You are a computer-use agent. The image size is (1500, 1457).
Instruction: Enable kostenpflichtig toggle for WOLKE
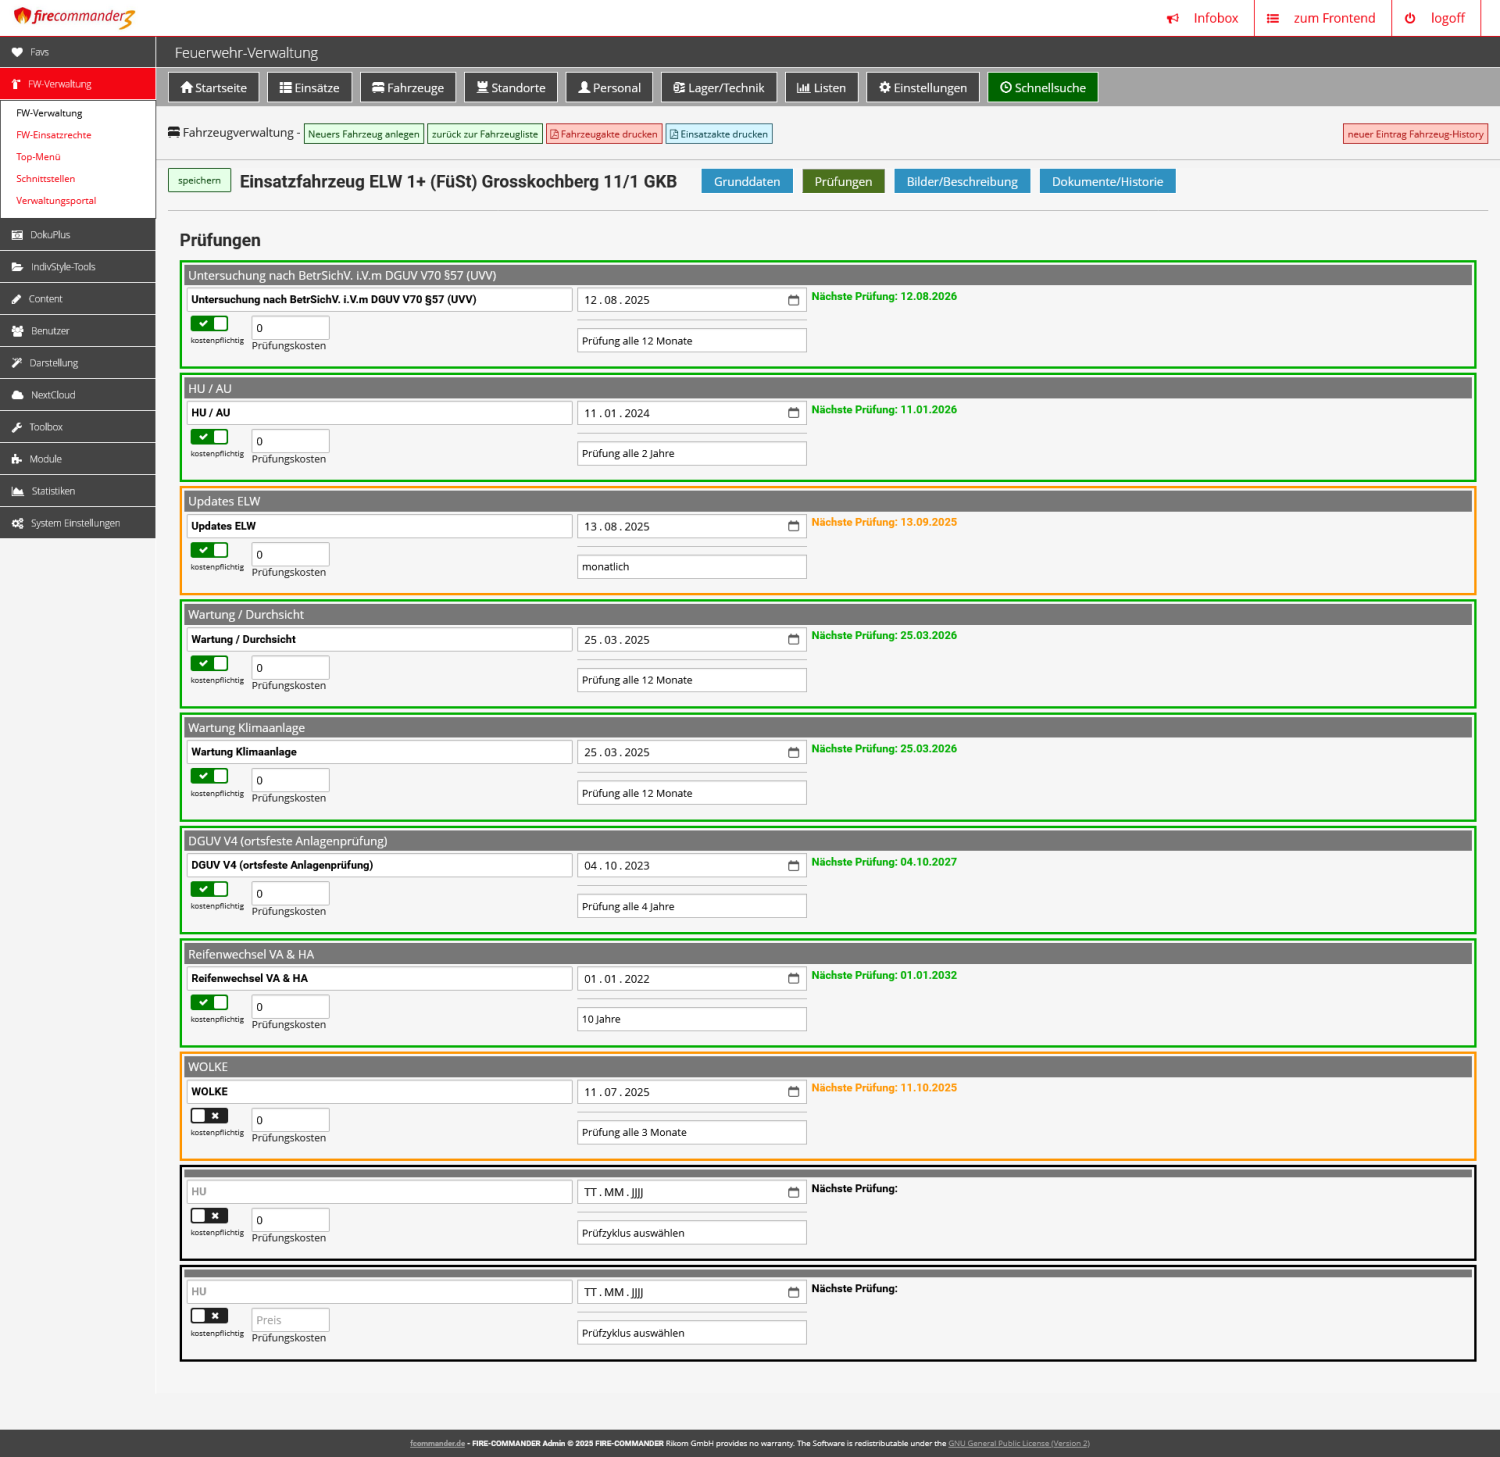point(209,1116)
